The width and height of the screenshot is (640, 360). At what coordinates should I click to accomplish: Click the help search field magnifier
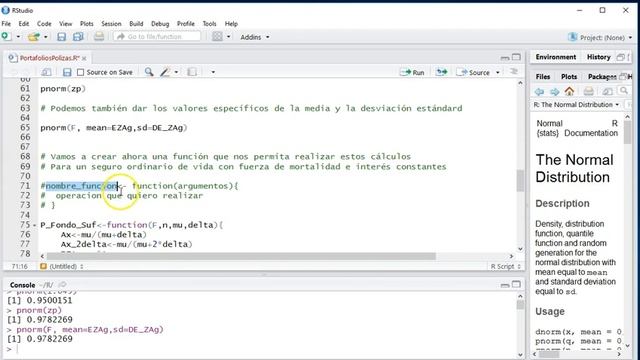click(x=623, y=91)
